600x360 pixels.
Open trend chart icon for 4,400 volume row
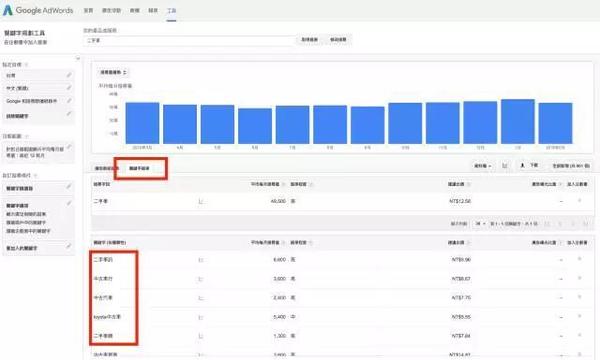[201, 260]
